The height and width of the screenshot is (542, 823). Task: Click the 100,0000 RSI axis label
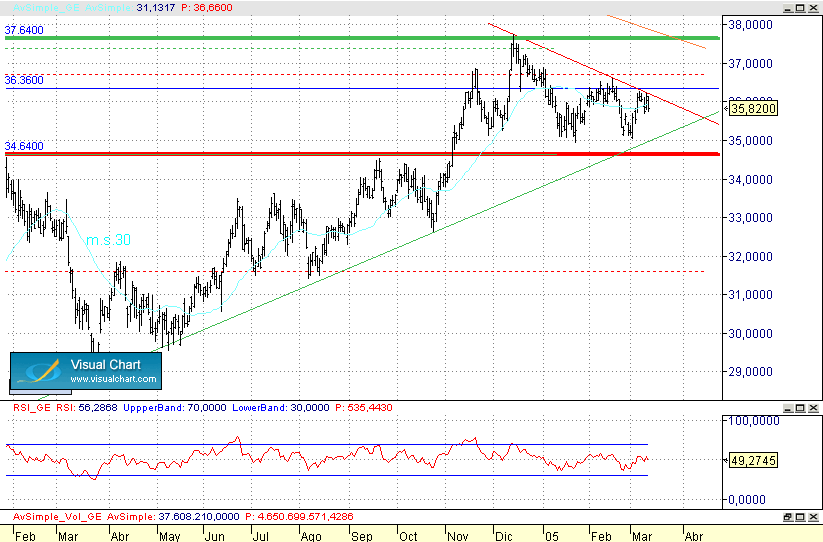(754, 421)
